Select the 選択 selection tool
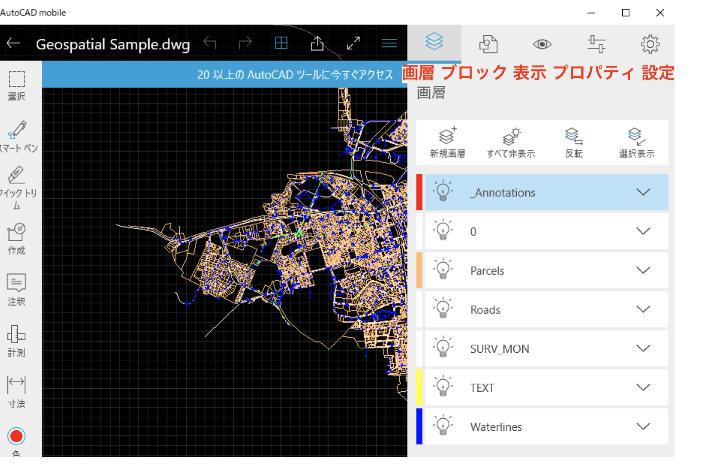 tap(17, 85)
